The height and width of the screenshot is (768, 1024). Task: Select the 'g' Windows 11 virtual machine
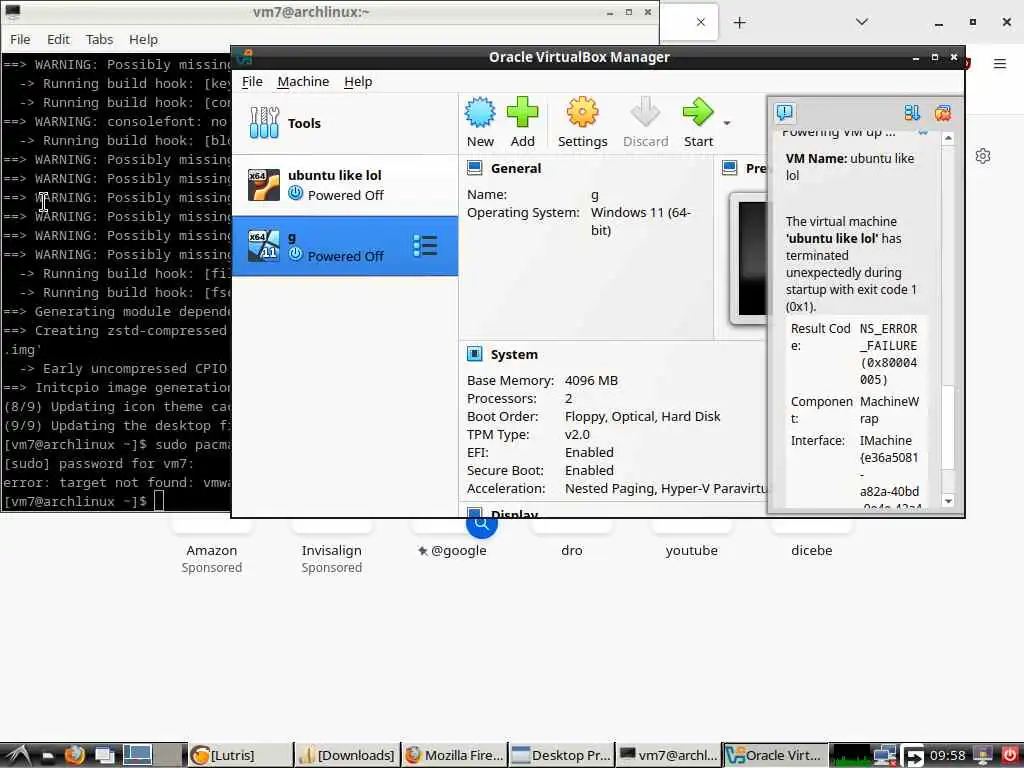tap(345, 246)
